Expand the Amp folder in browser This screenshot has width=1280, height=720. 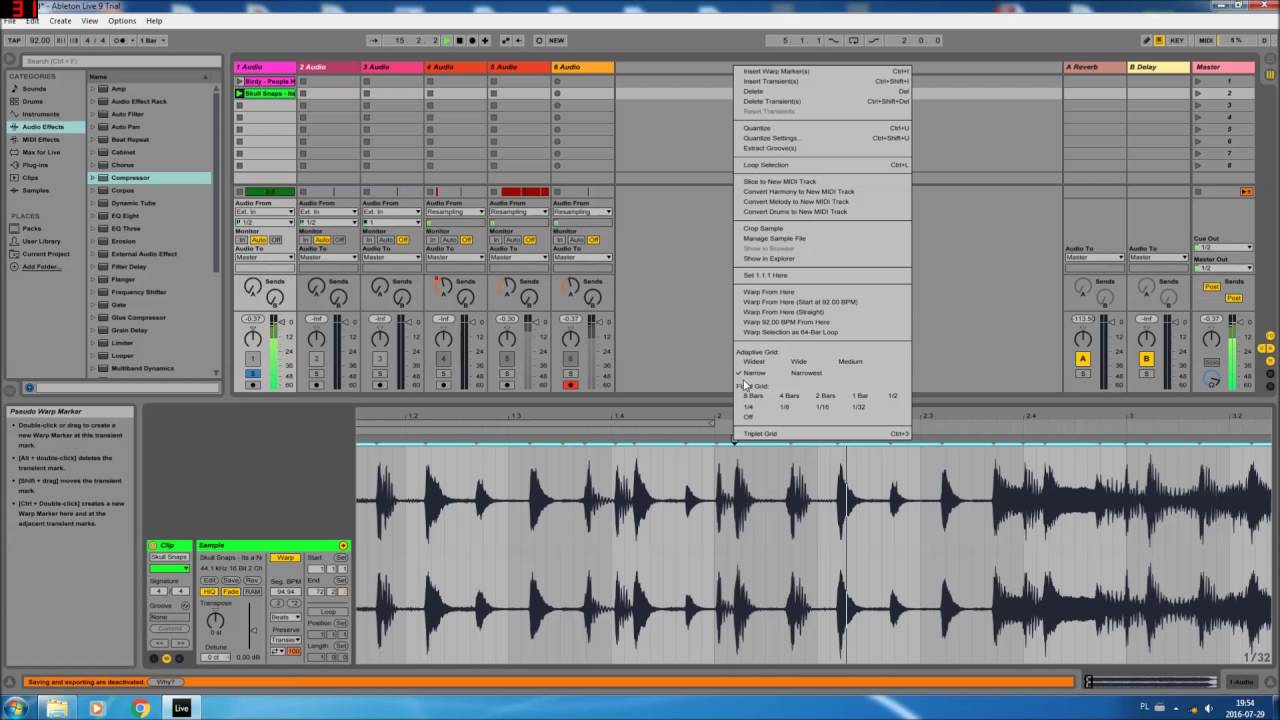pos(93,89)
